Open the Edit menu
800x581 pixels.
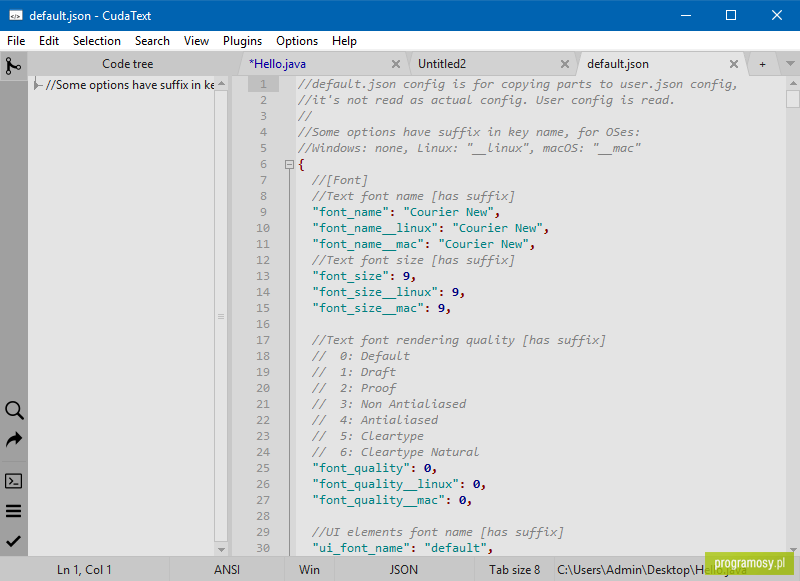[49, 41]
